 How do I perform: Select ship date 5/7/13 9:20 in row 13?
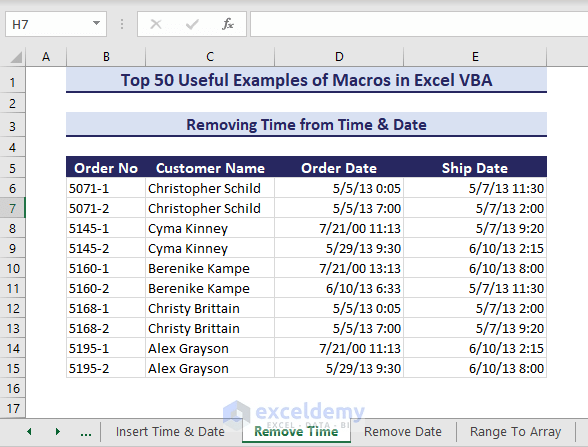[x=475, y=328]
